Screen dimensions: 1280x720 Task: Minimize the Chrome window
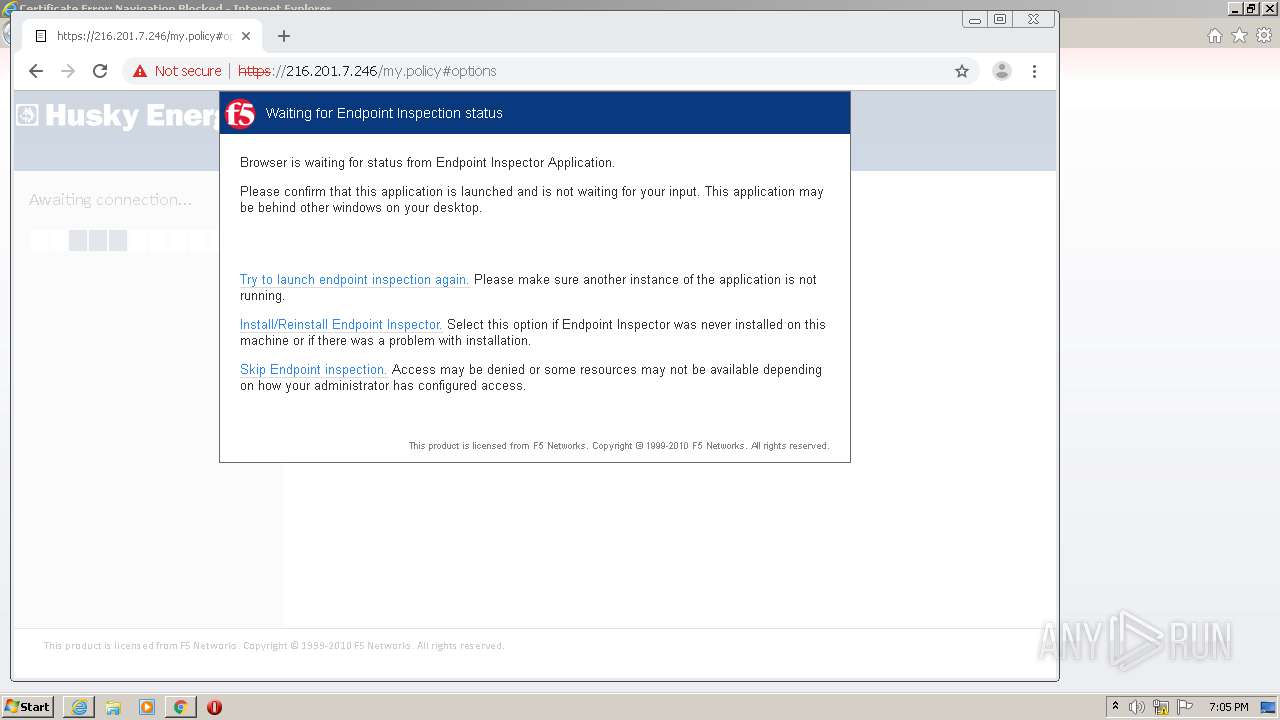975,19
